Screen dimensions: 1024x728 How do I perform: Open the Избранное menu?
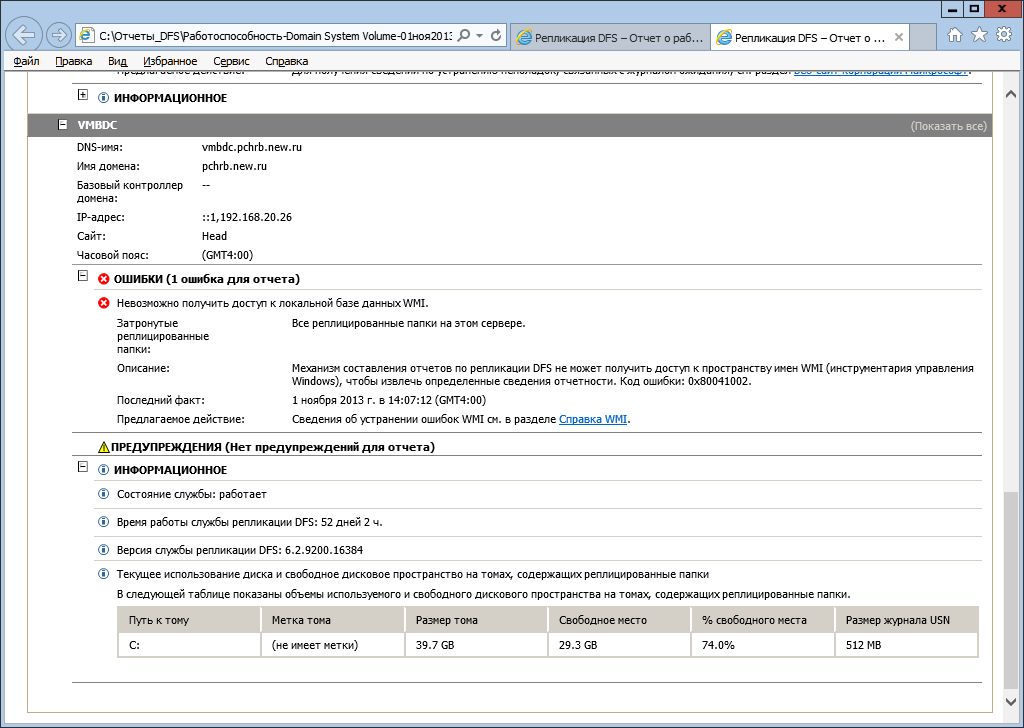pos(170,61)
